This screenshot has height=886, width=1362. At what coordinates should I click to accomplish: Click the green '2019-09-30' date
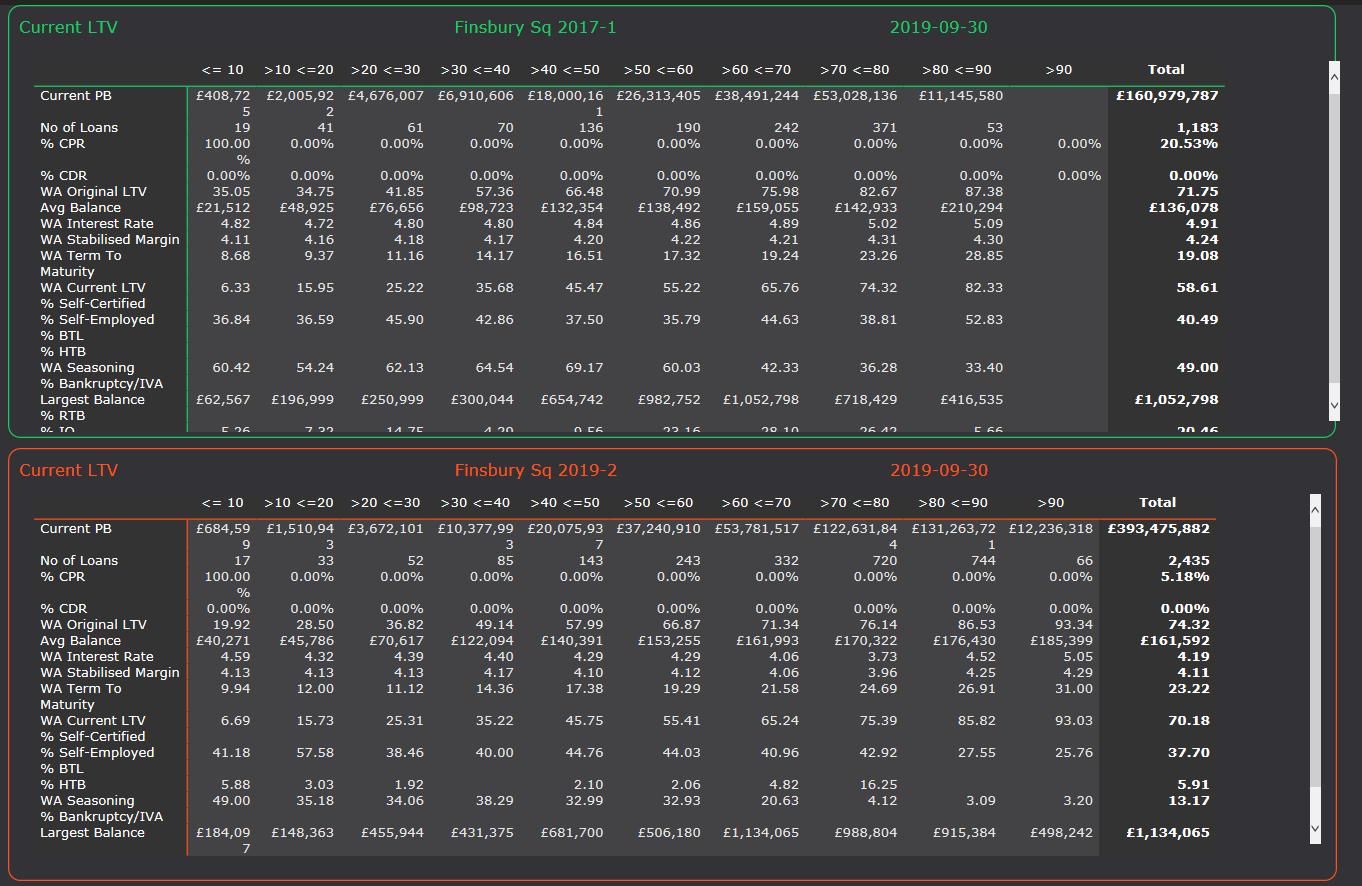[938, 27]
